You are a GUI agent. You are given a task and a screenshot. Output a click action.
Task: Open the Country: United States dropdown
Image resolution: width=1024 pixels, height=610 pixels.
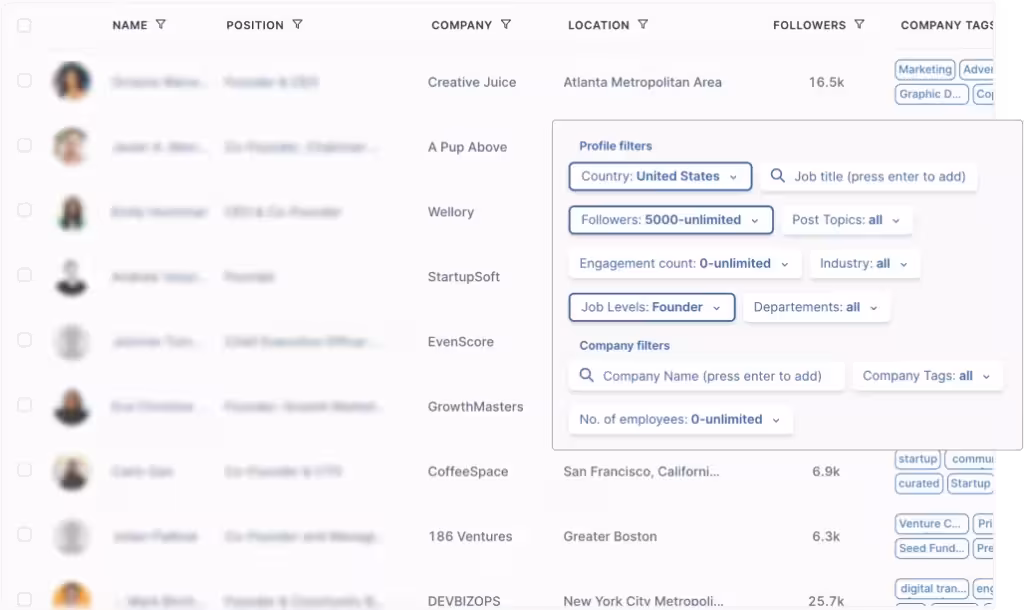[x=660, y=177]
